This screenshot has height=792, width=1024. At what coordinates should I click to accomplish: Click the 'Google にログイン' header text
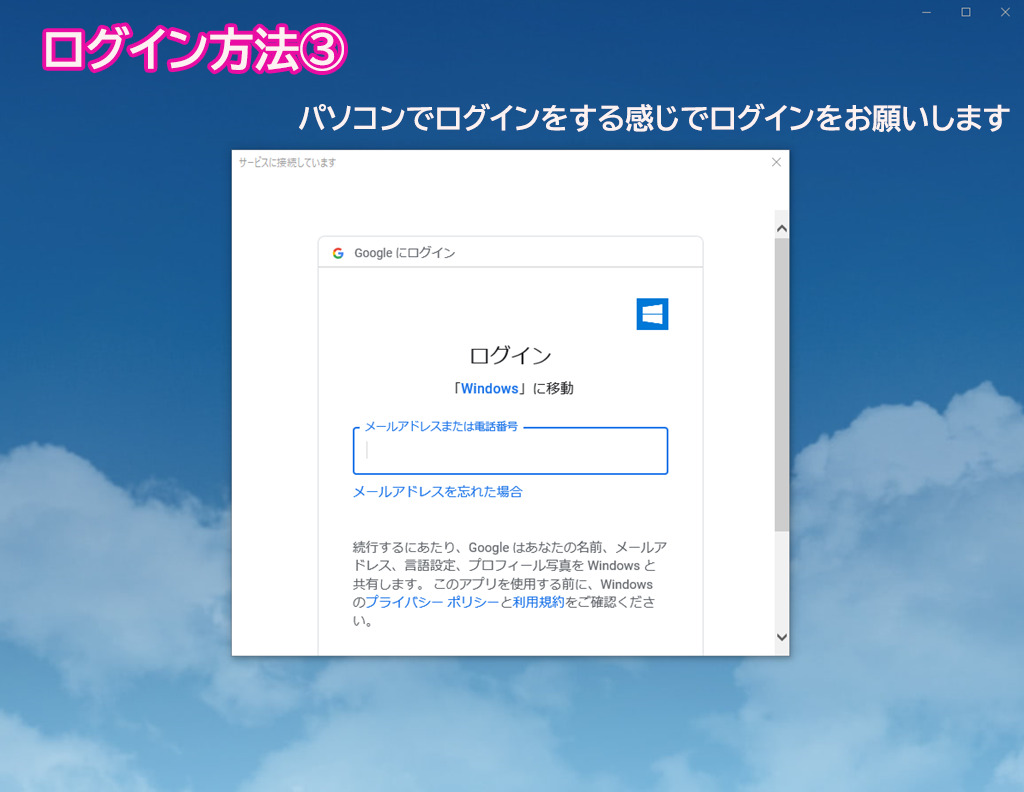pyautogui.click(x=404, y=253)
